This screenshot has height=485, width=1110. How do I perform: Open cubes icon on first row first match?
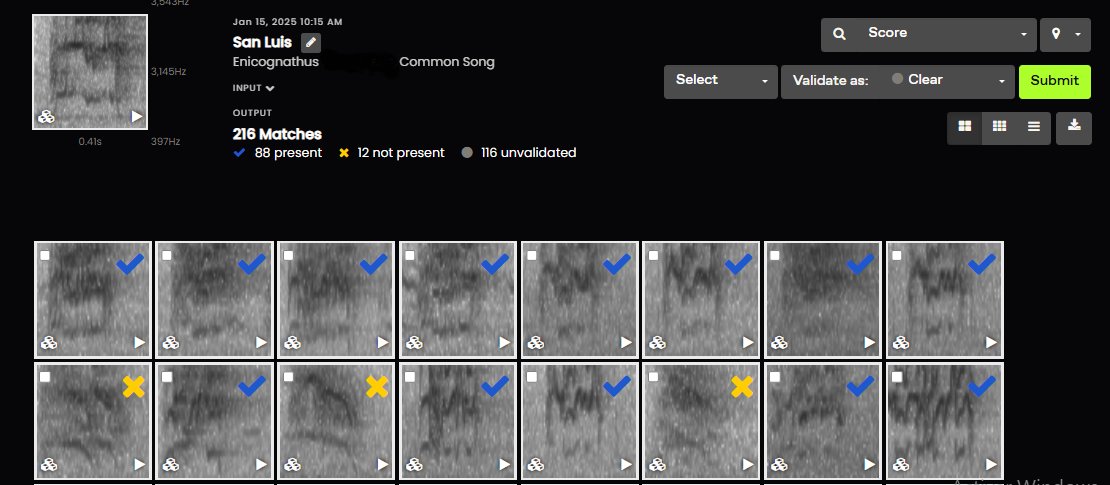49,343
